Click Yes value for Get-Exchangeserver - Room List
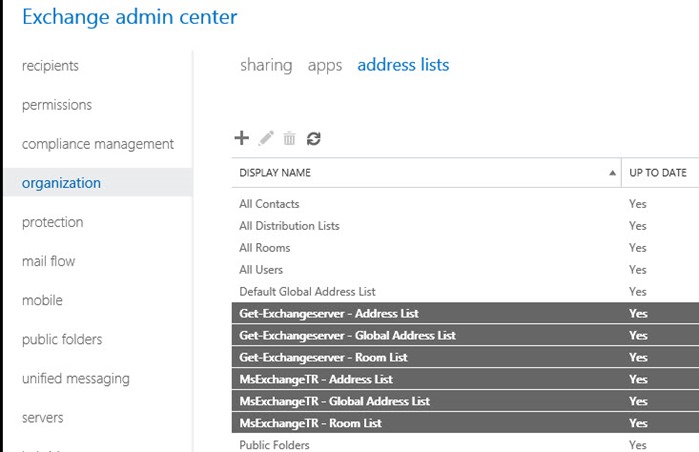 click(638, 357)
